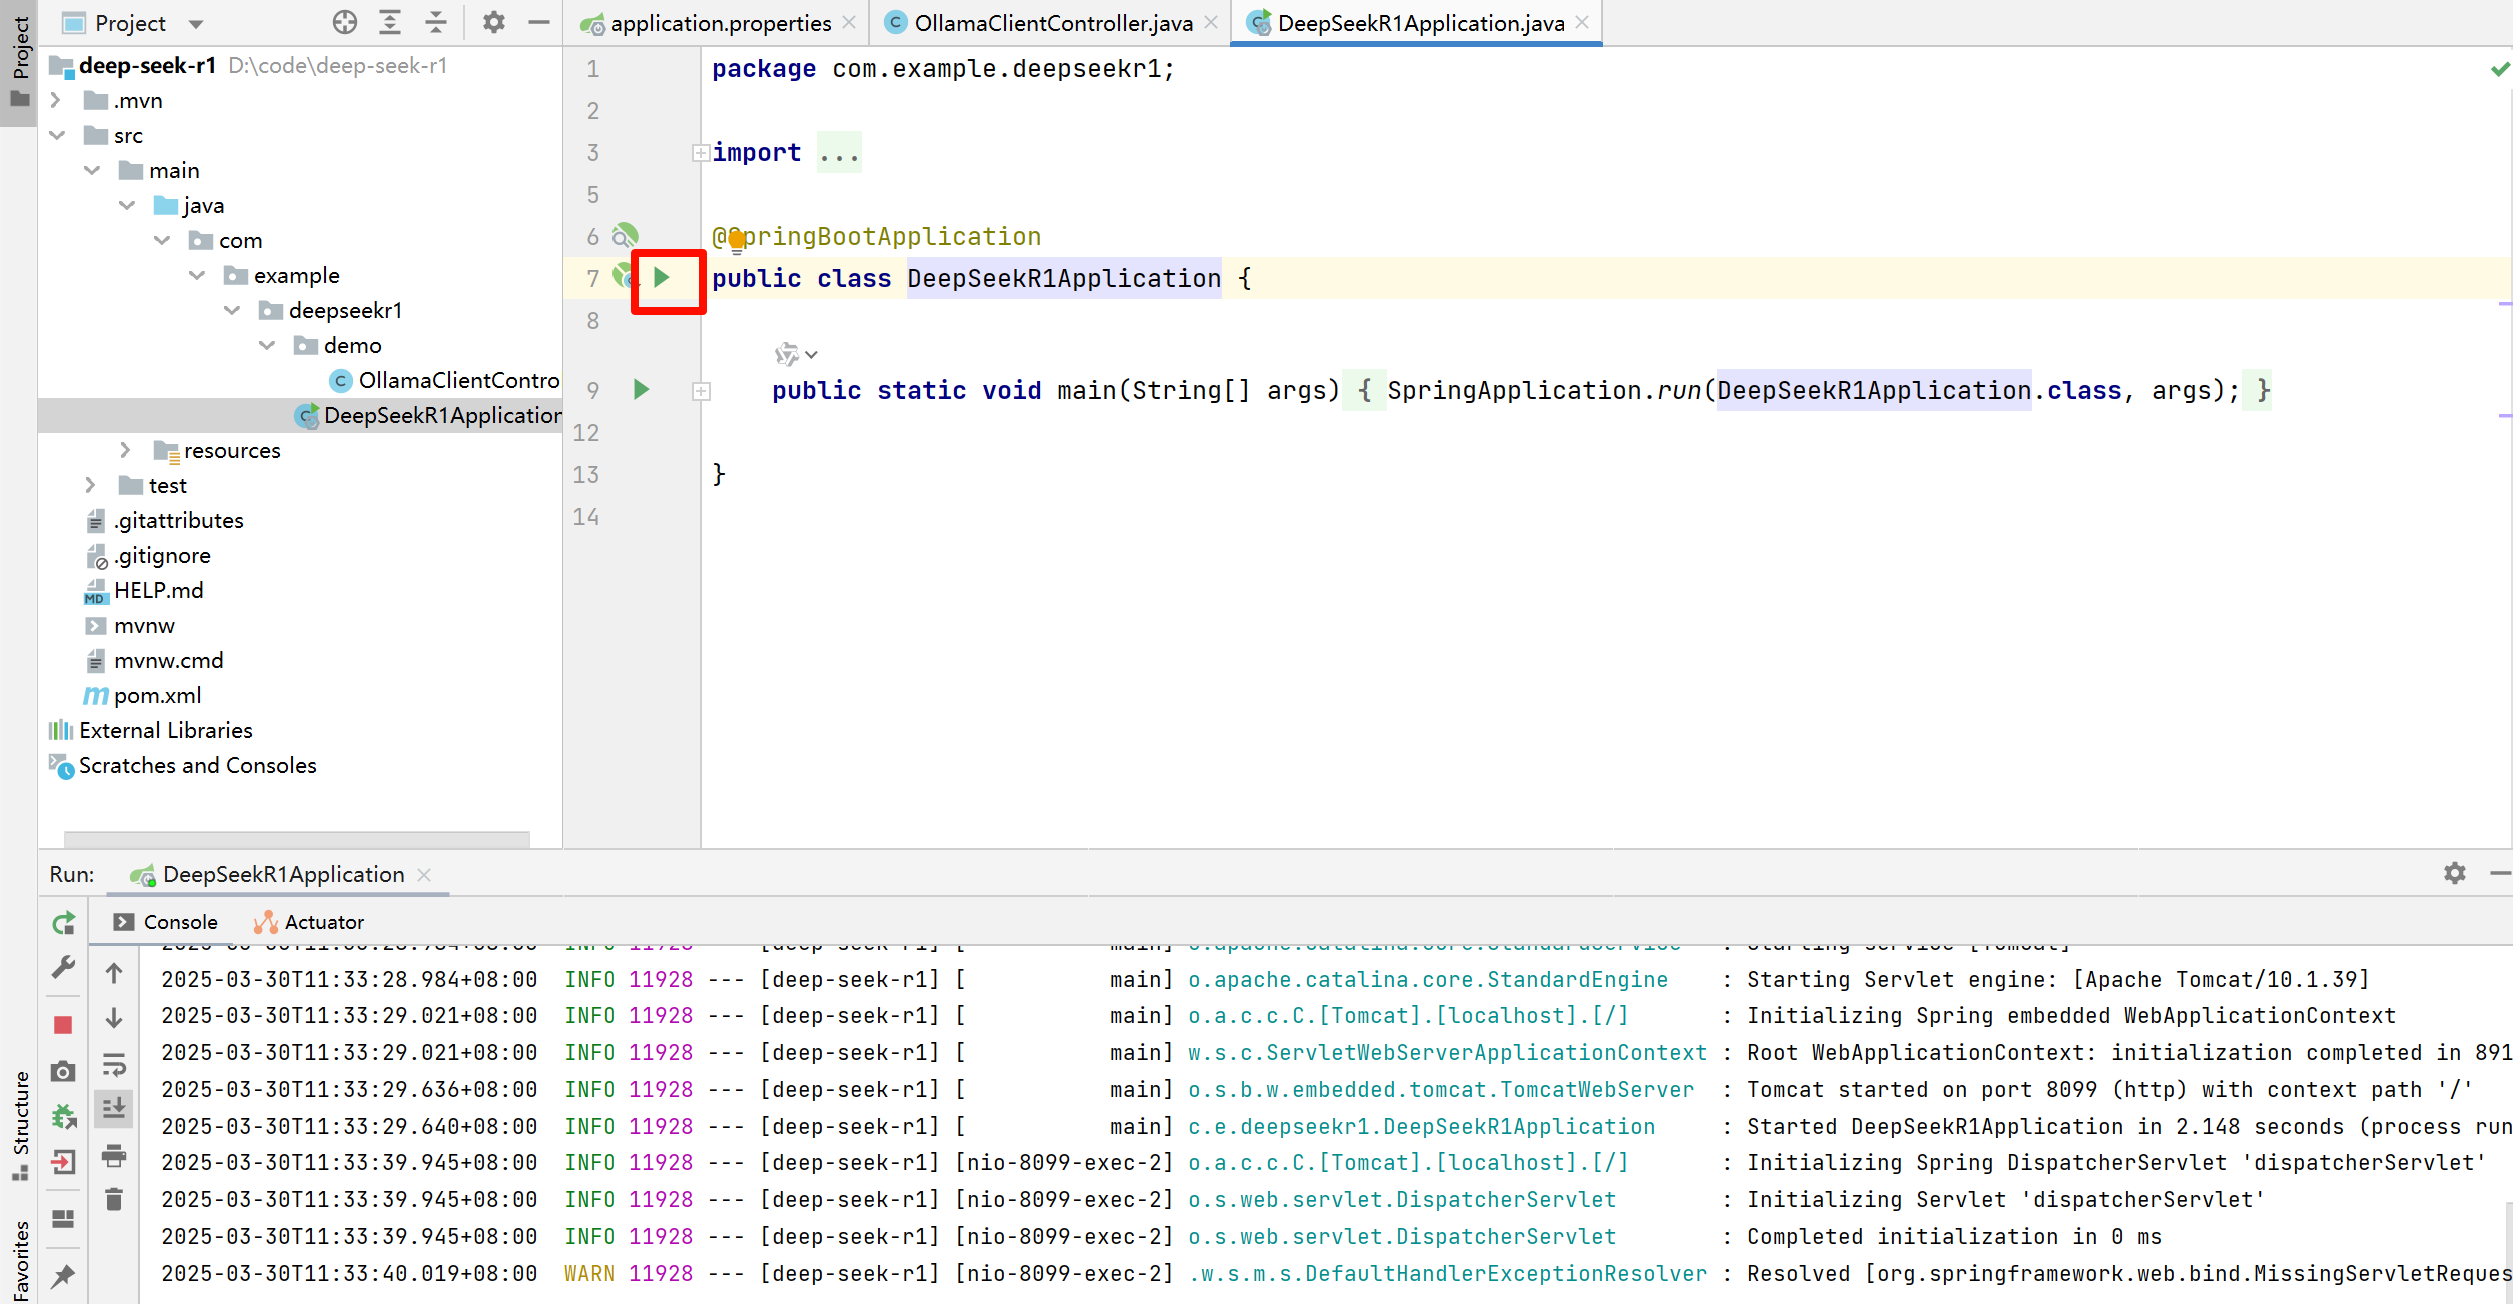This screenshot has height=1304, width=2513.
Task: Rerun DeepSeekR1Application with the green rerun icon
Action: pos(64,923)
